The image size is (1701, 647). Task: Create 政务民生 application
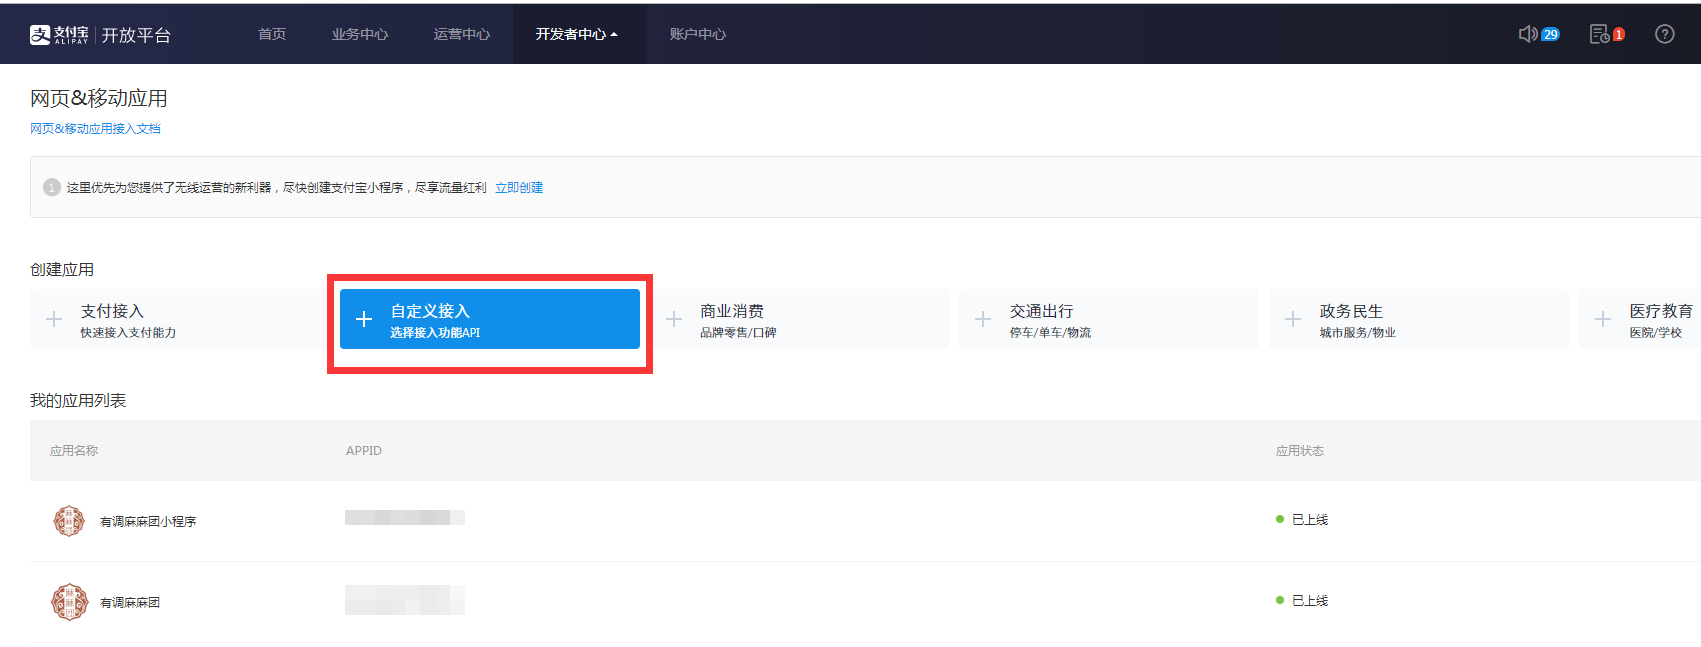coord(1418,319)
